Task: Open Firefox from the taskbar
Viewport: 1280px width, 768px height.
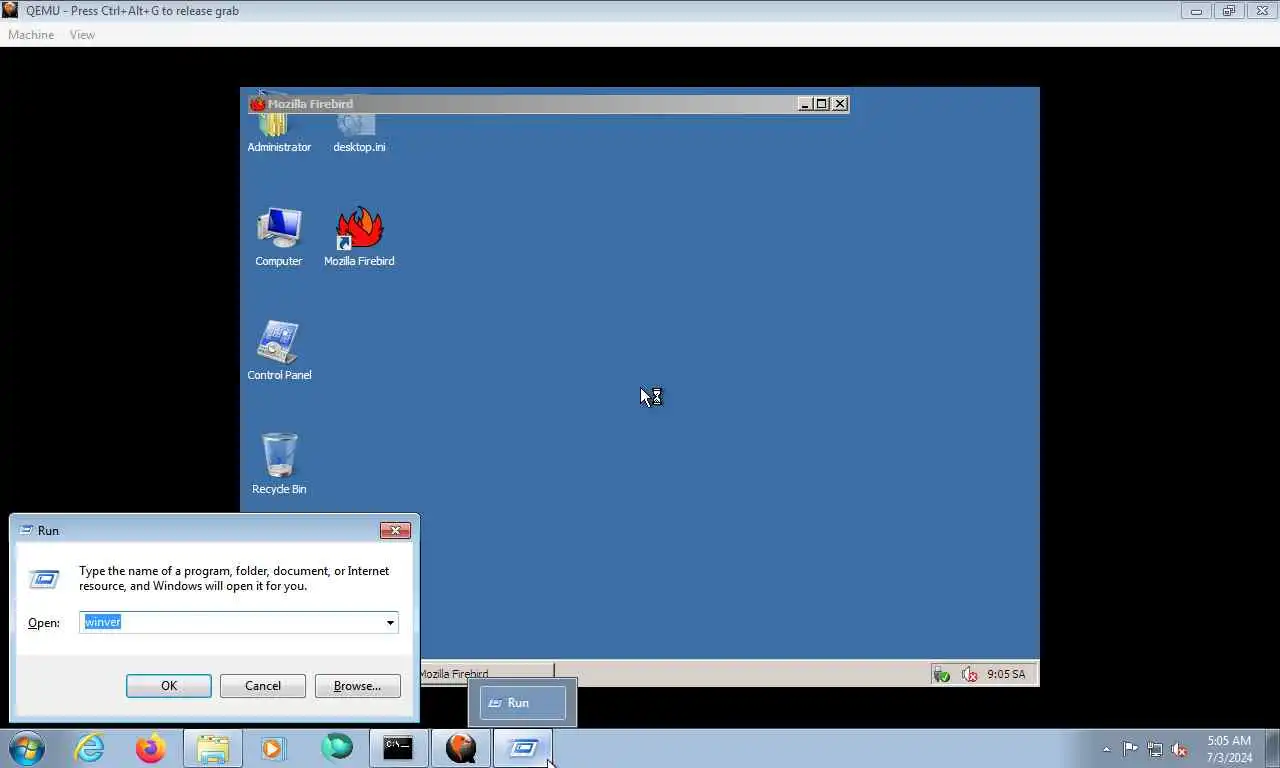Action: [x=151, y=748]
